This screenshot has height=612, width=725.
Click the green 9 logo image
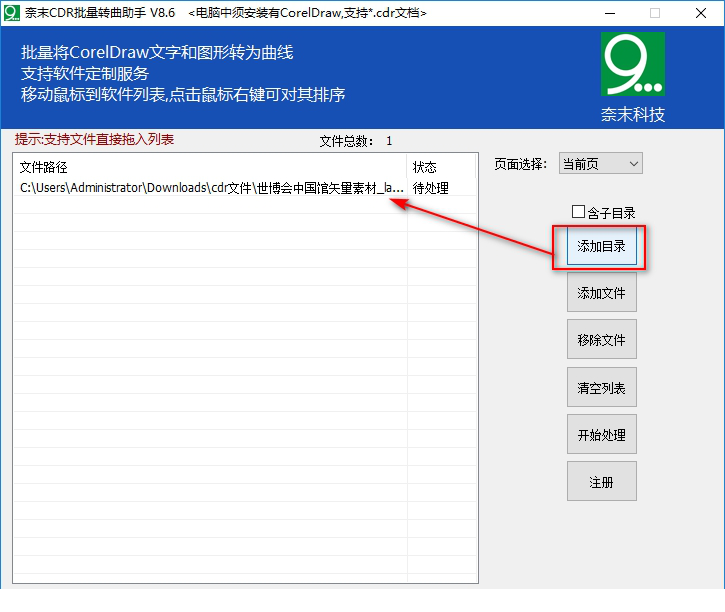[x=632, y=64]
